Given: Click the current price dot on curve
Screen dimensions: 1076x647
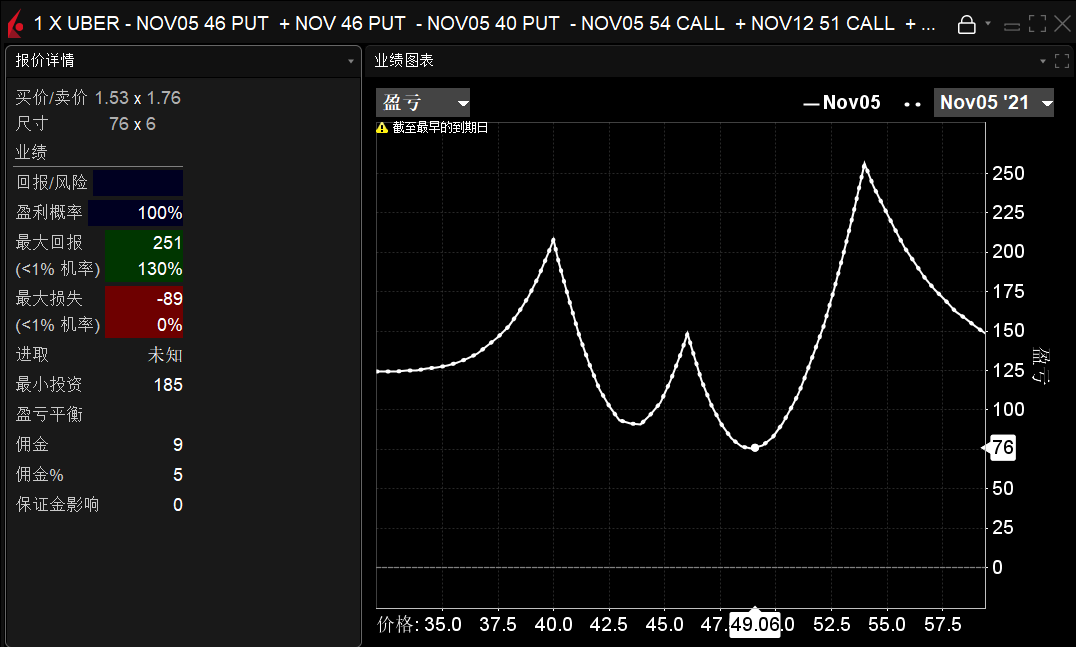Looking at the screenshot, I should coord(755,448).
